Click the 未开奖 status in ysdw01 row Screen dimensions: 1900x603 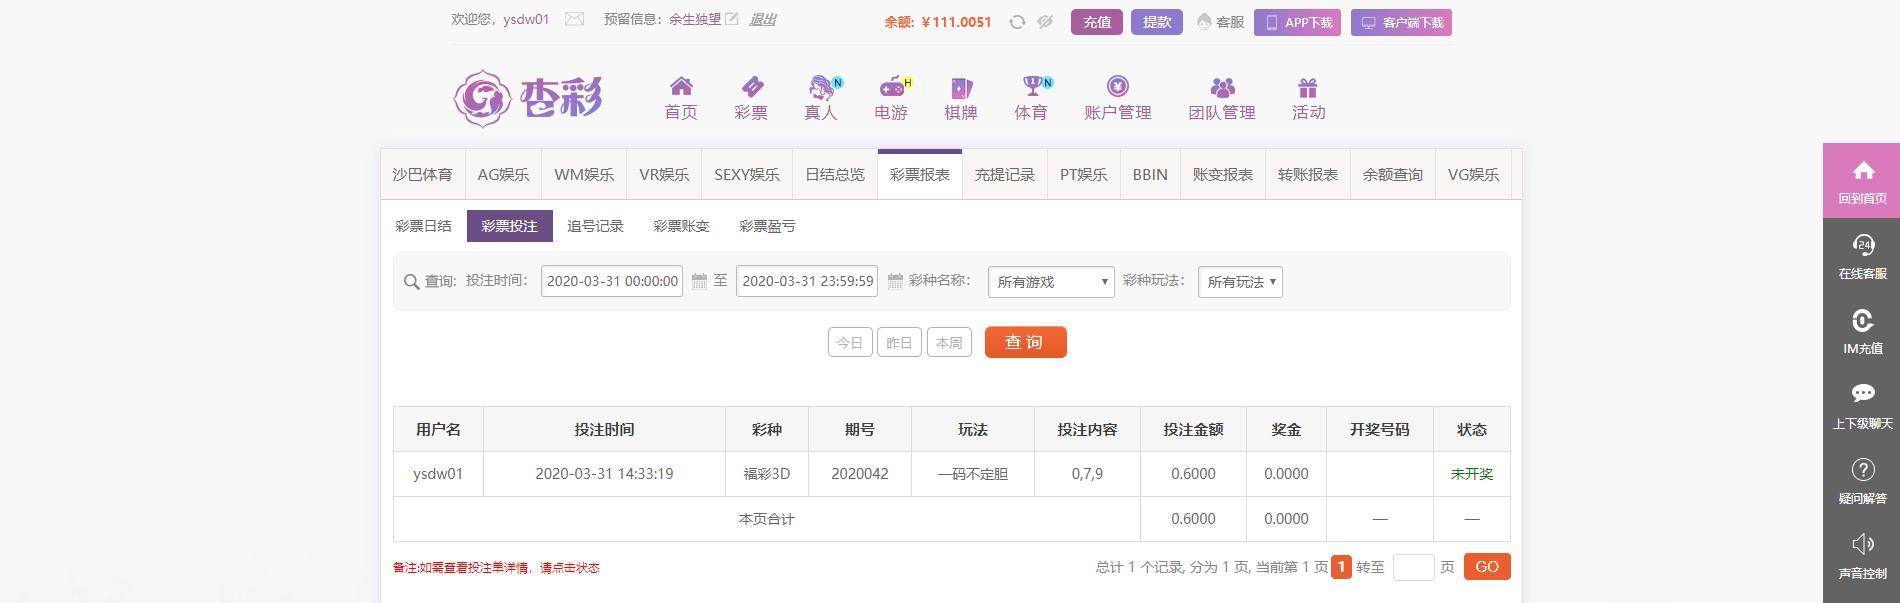coord(1472,474)
